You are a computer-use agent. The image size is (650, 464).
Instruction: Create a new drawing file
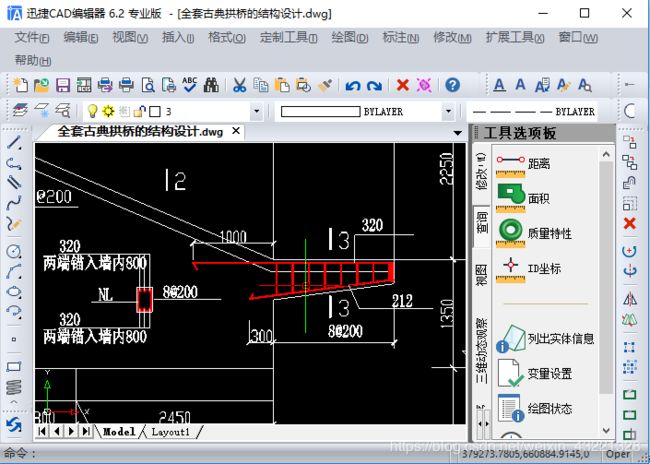point(20,85)
